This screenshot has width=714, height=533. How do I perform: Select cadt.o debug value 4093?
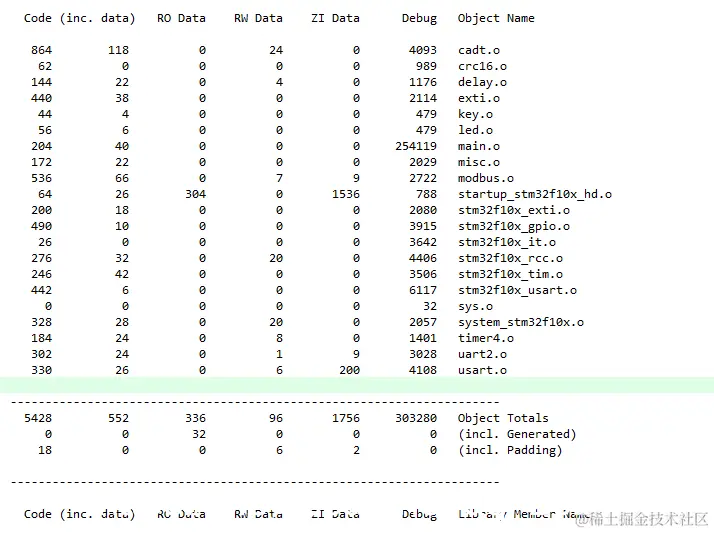point(423,50)
